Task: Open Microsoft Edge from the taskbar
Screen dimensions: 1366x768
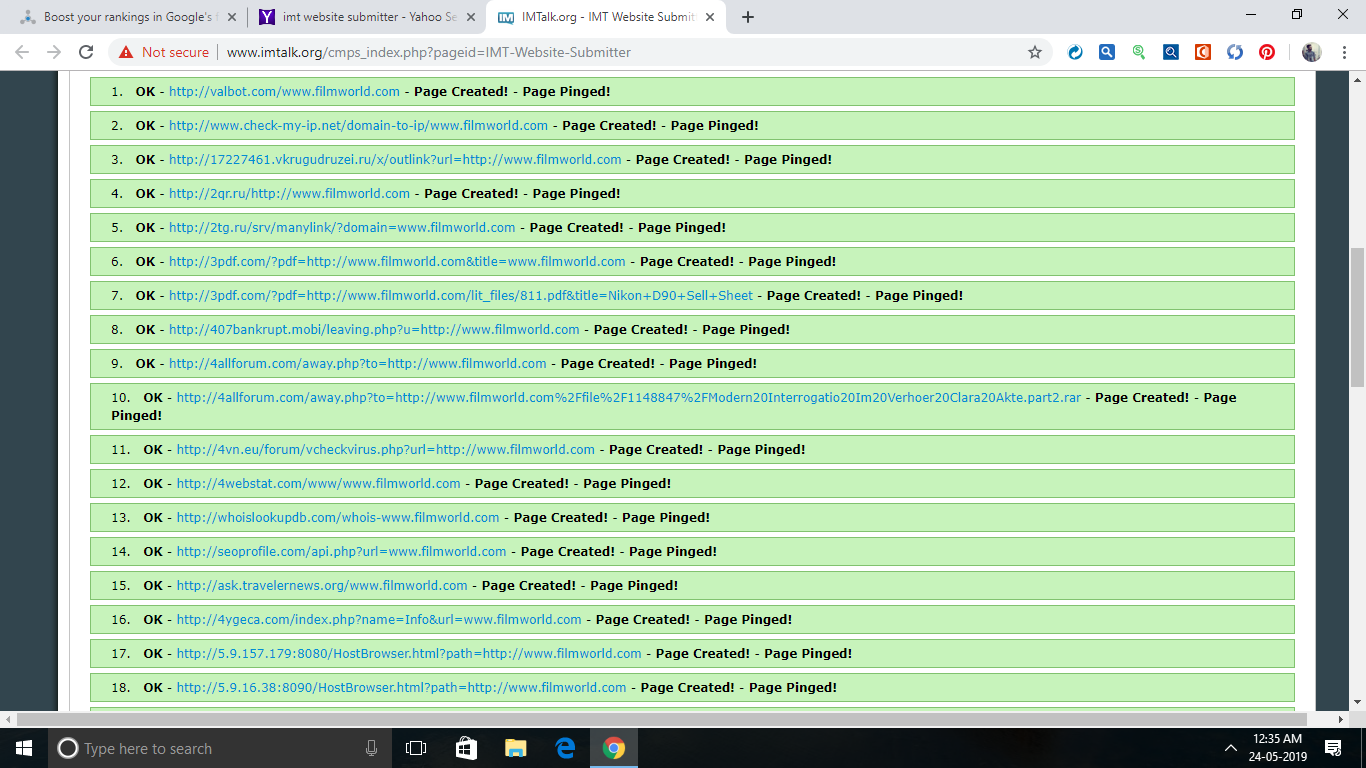Action: click(x=565, y=748)
